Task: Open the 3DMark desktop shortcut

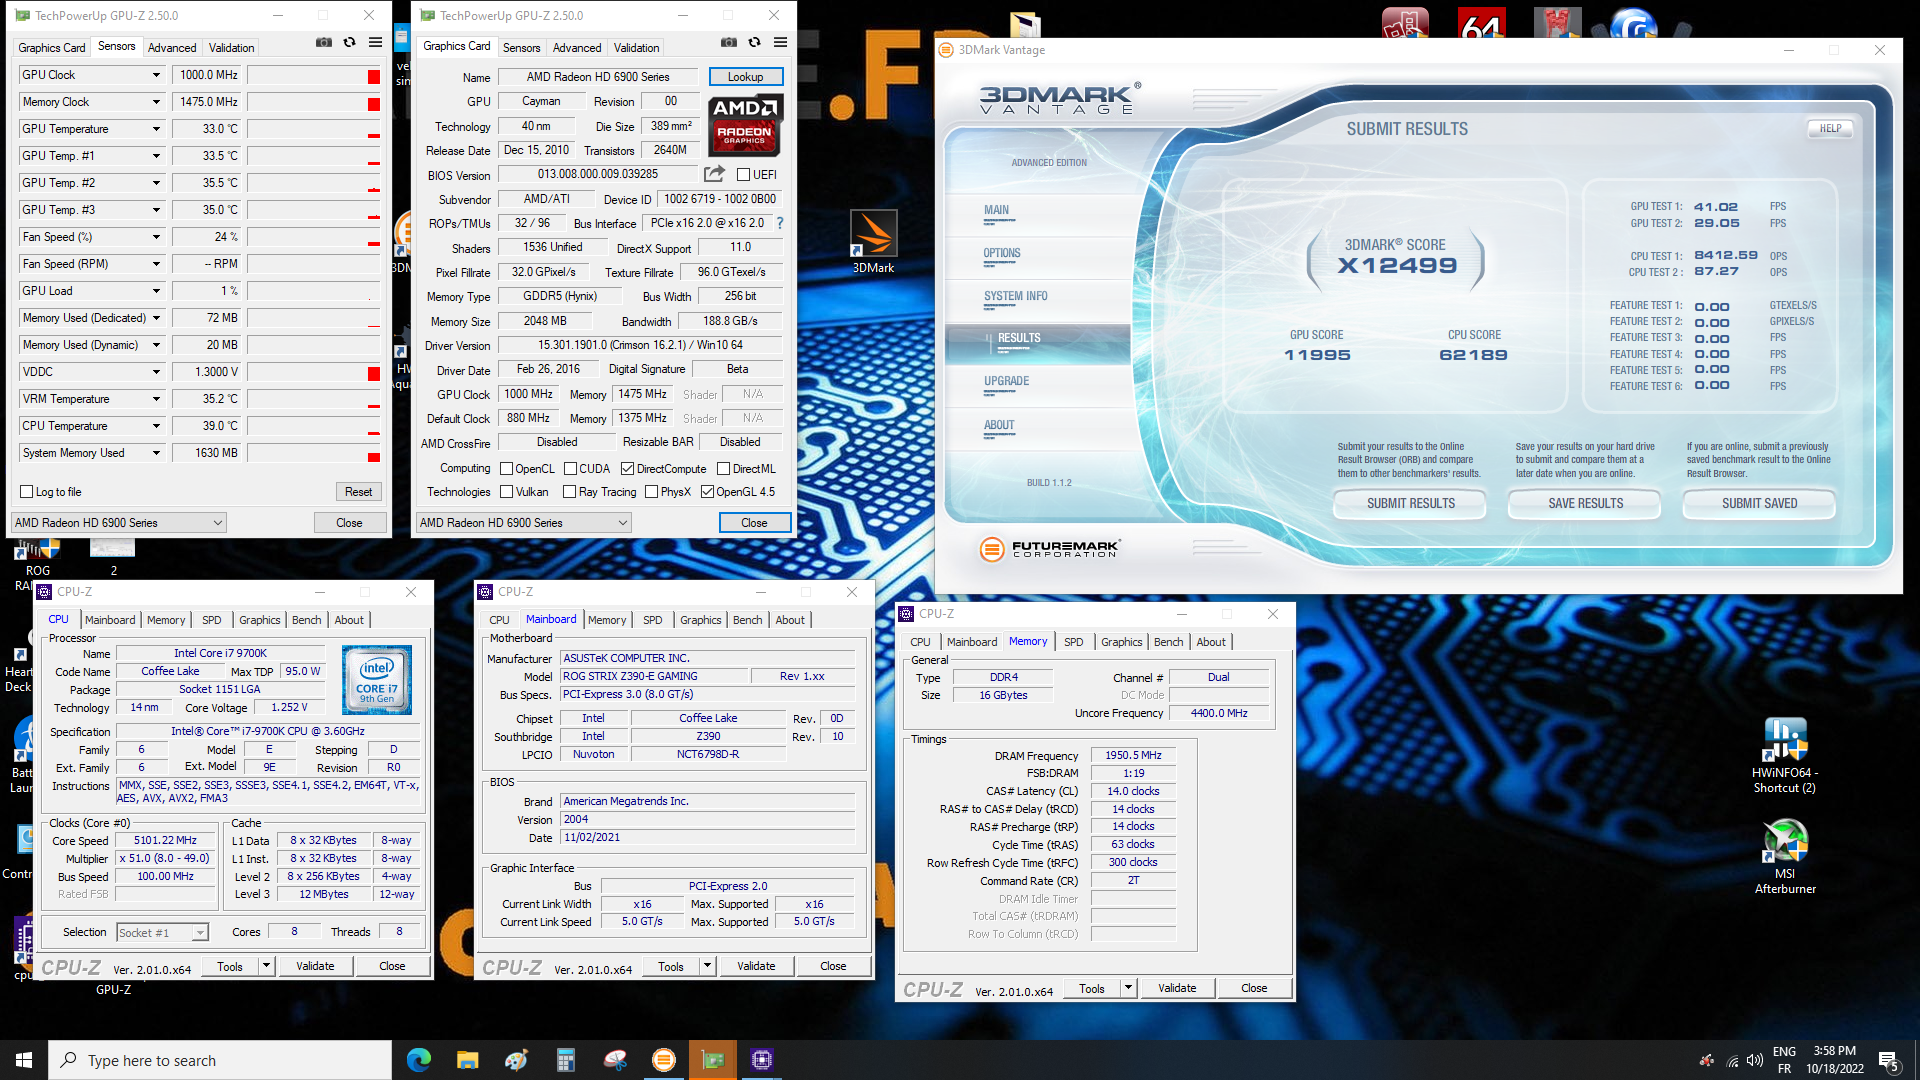Action: (873, 241)
